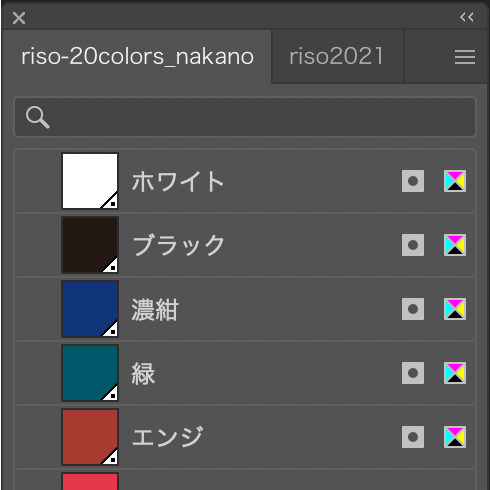Select the 緑 green swatch
The image size is (490, 490).
(x=90, y=373)
